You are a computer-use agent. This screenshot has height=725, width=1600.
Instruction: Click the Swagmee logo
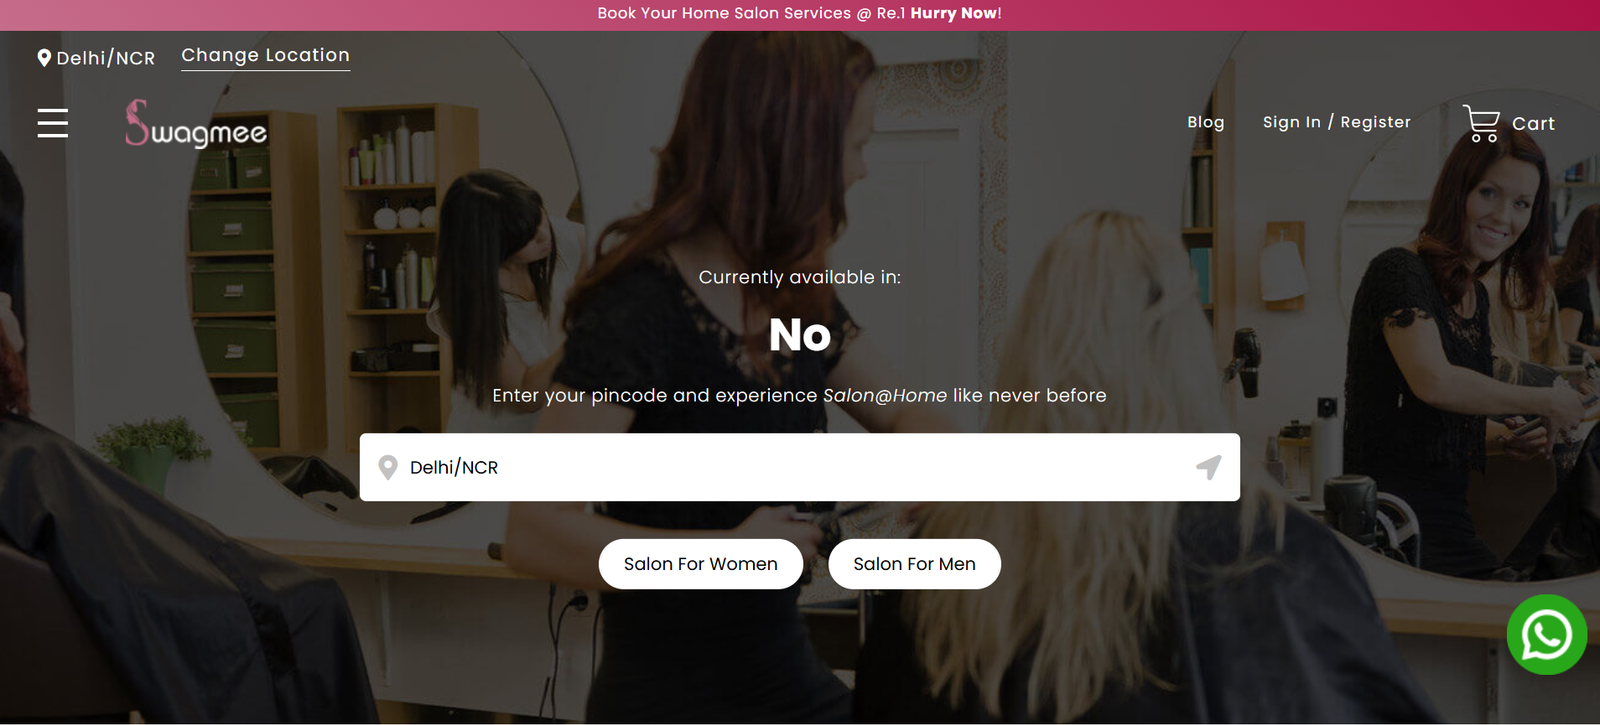[196, 123]
